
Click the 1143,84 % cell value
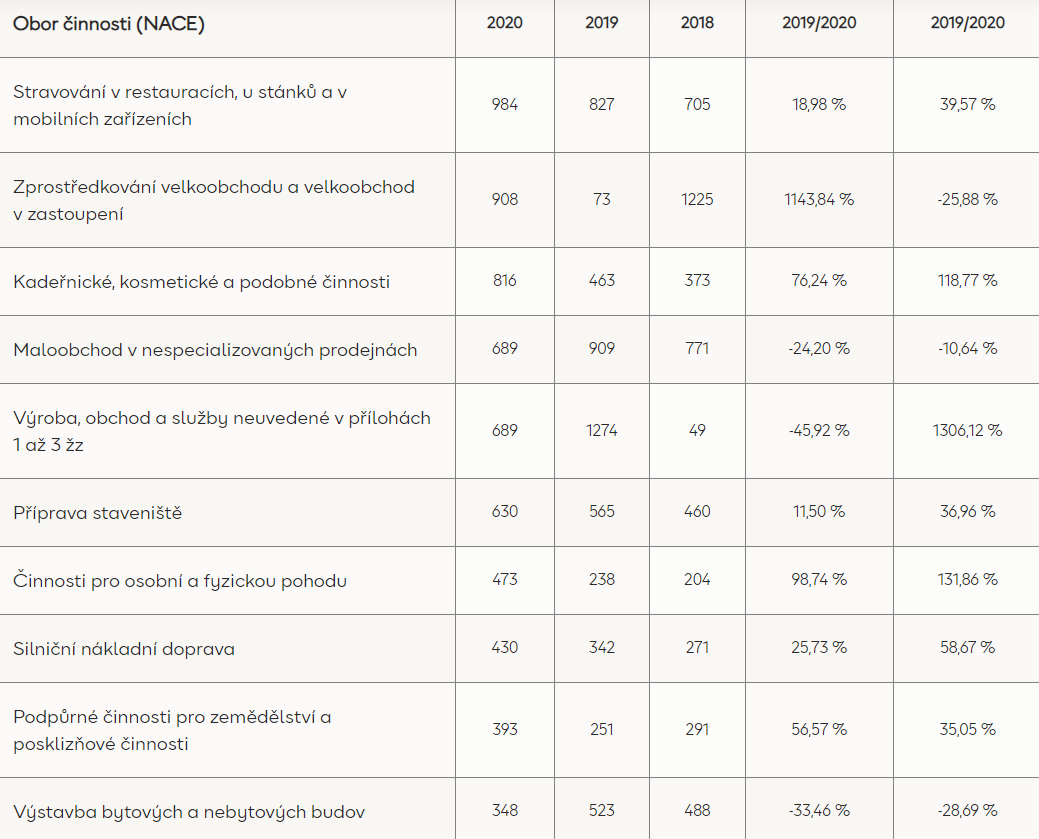(819, 199)
